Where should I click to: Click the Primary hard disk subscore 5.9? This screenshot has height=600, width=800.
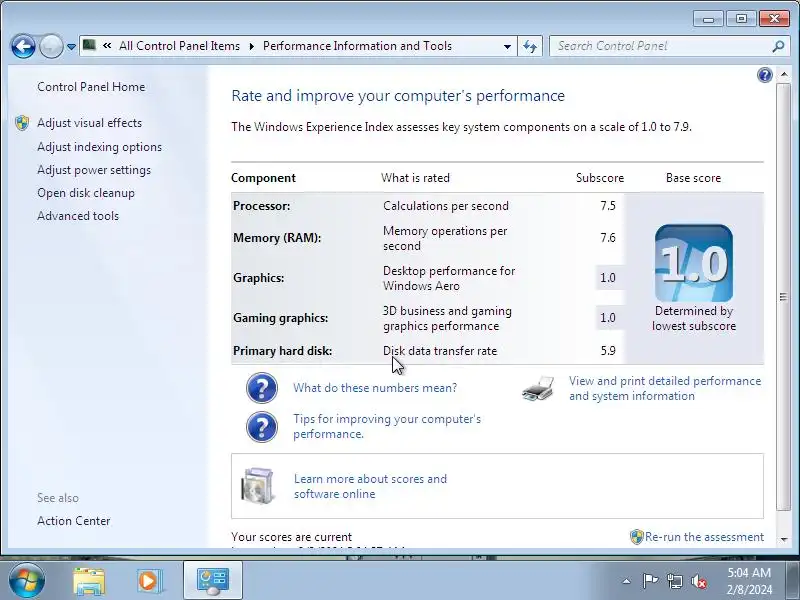608,351
